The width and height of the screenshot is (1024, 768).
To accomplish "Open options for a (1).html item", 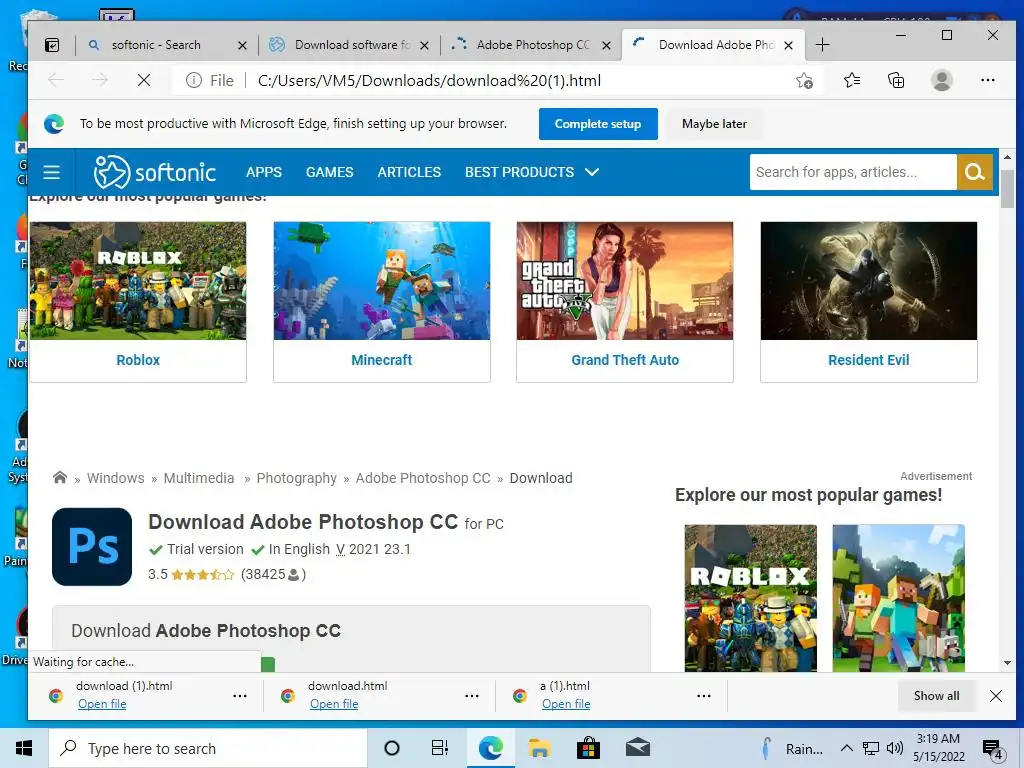I will coord(703,696).
